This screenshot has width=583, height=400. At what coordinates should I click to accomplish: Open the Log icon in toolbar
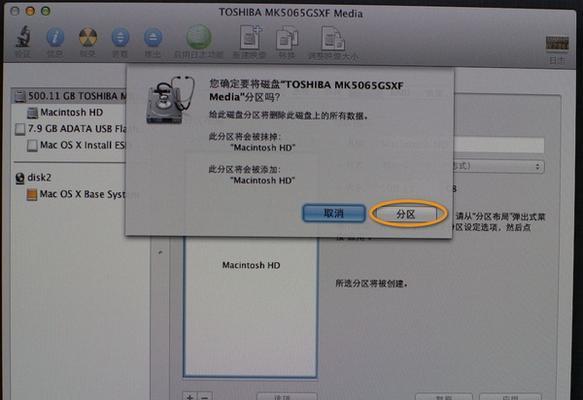(x=557, y=43)
